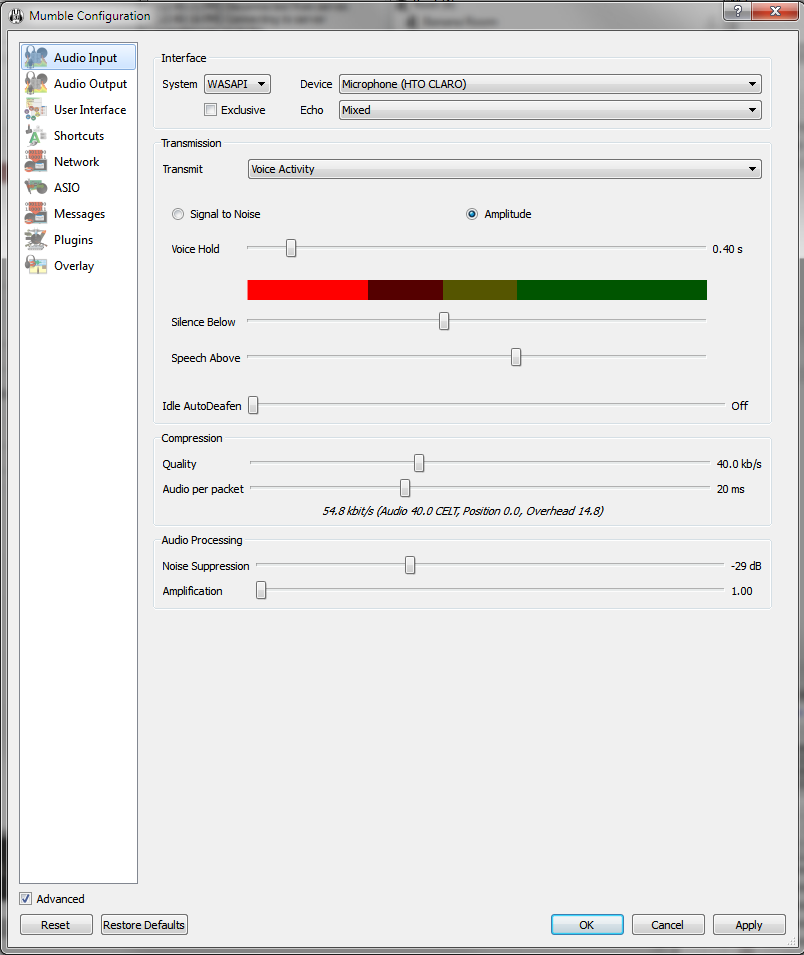The image size is (804, 955).
Task: Click the Idle AutoDeafen slider handle
Action: coord(253,405)
